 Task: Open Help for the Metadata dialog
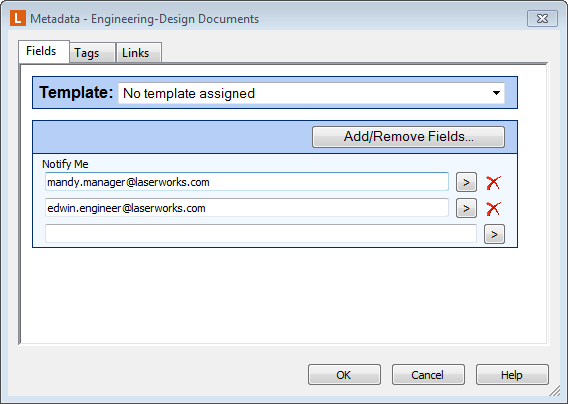coord(512,375)
